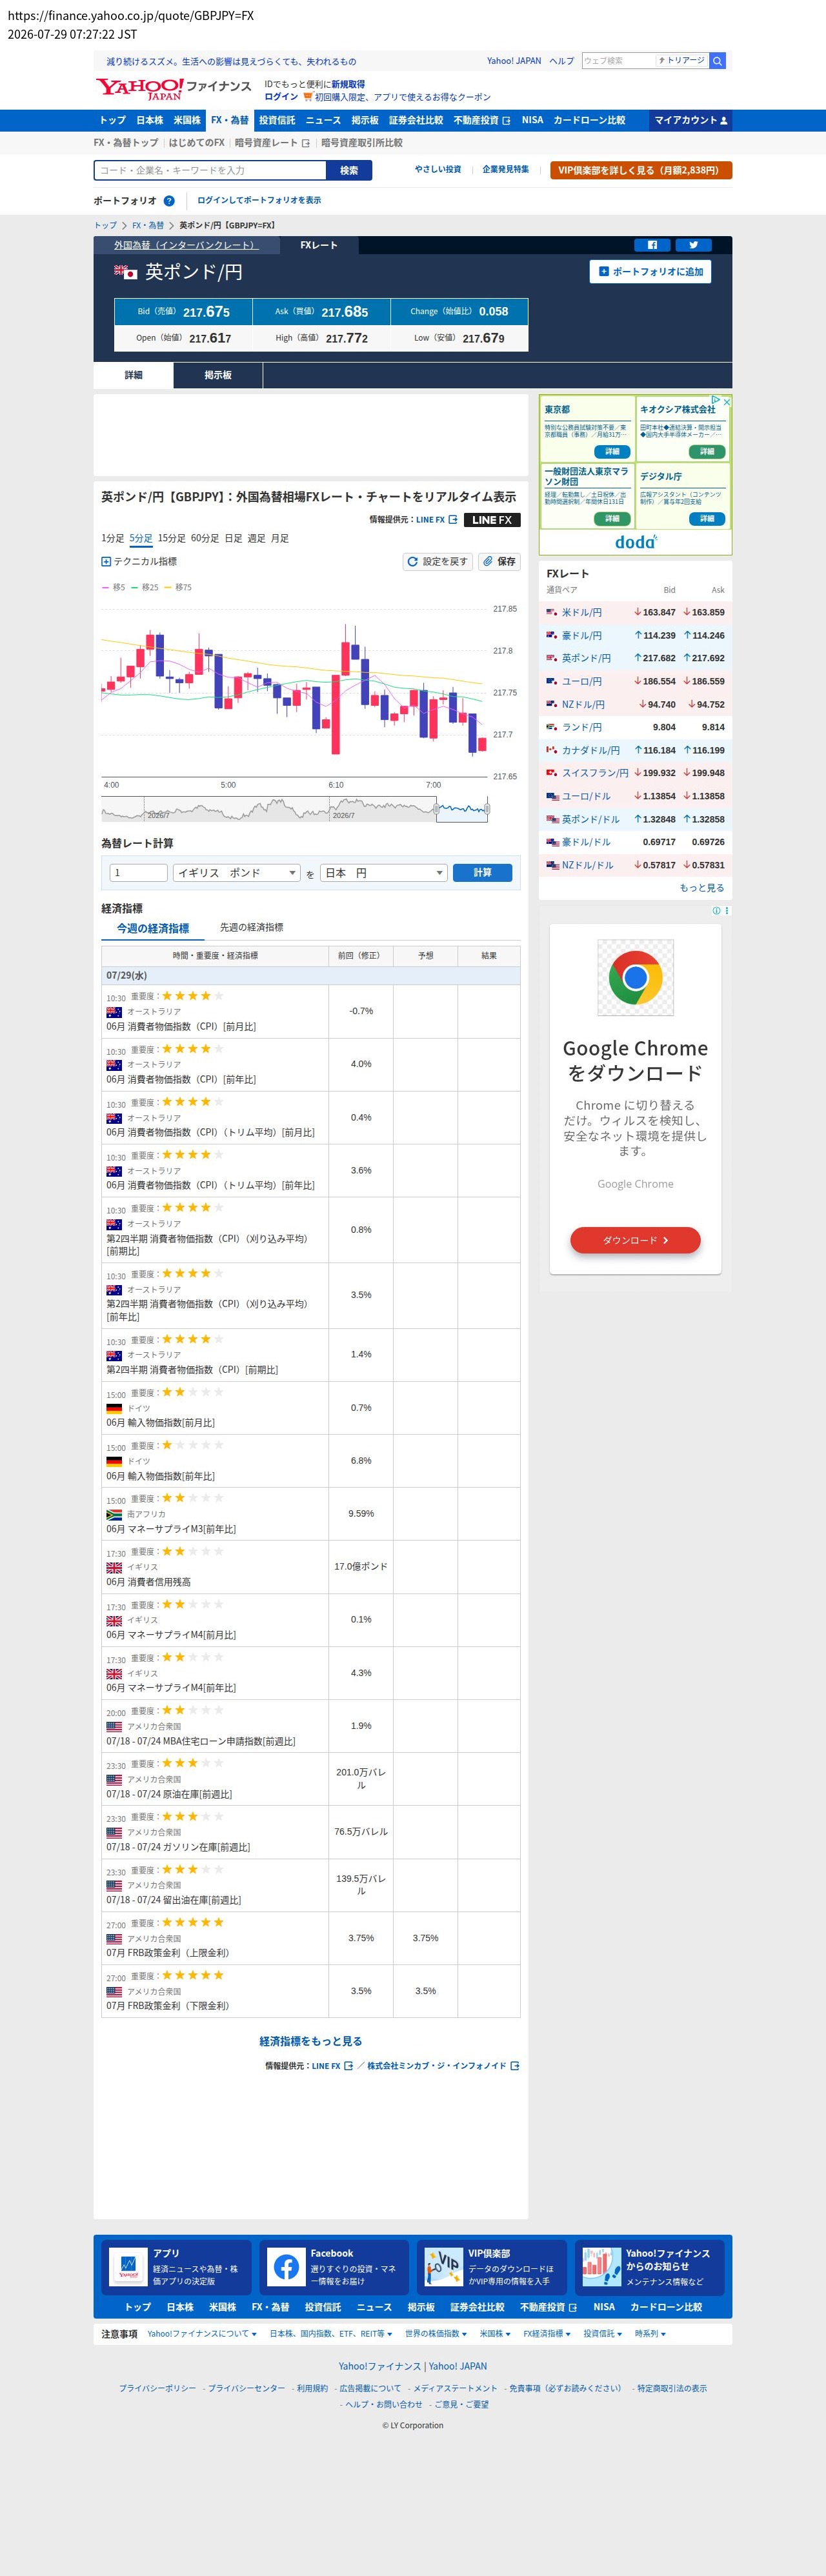Click the マイアカウント person icon
Viewport: 826px width, 2576px height.
click(724, 121)
